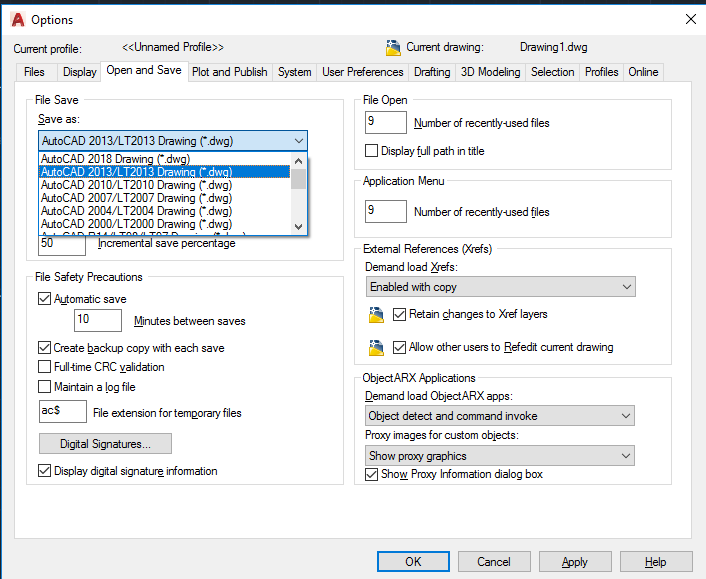Viewport: 706px width, 579px height.
Task: Open the Demand load ObjectARX apps dropdown
Action: [x=500, y=416]
